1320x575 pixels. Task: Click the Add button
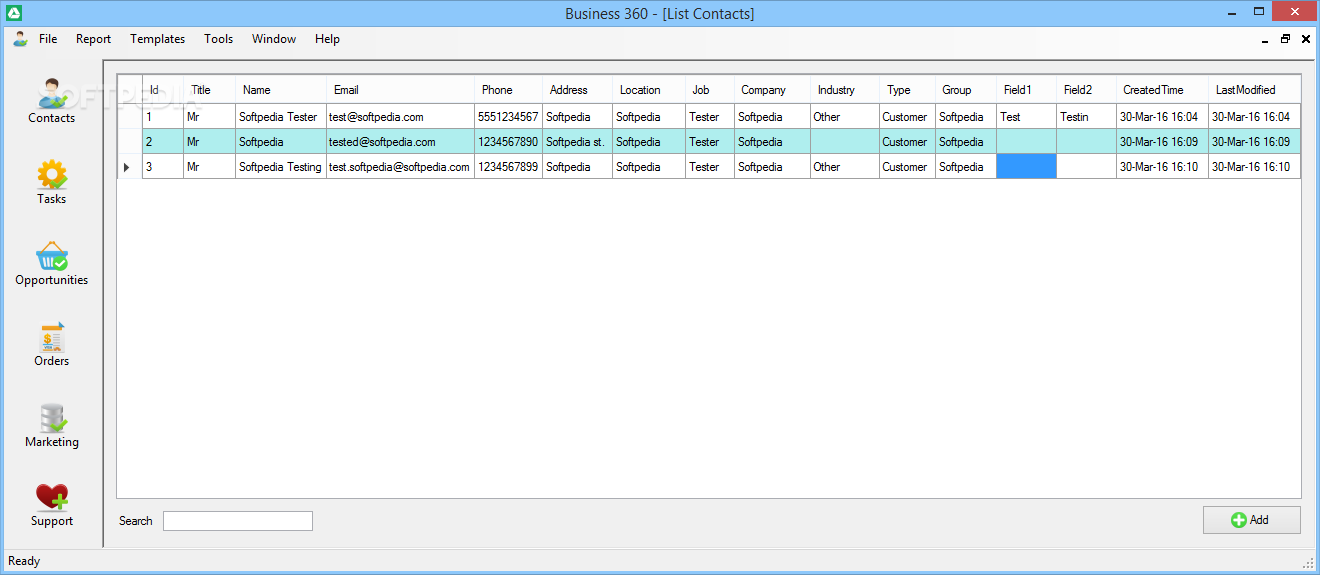point(1251,520)
